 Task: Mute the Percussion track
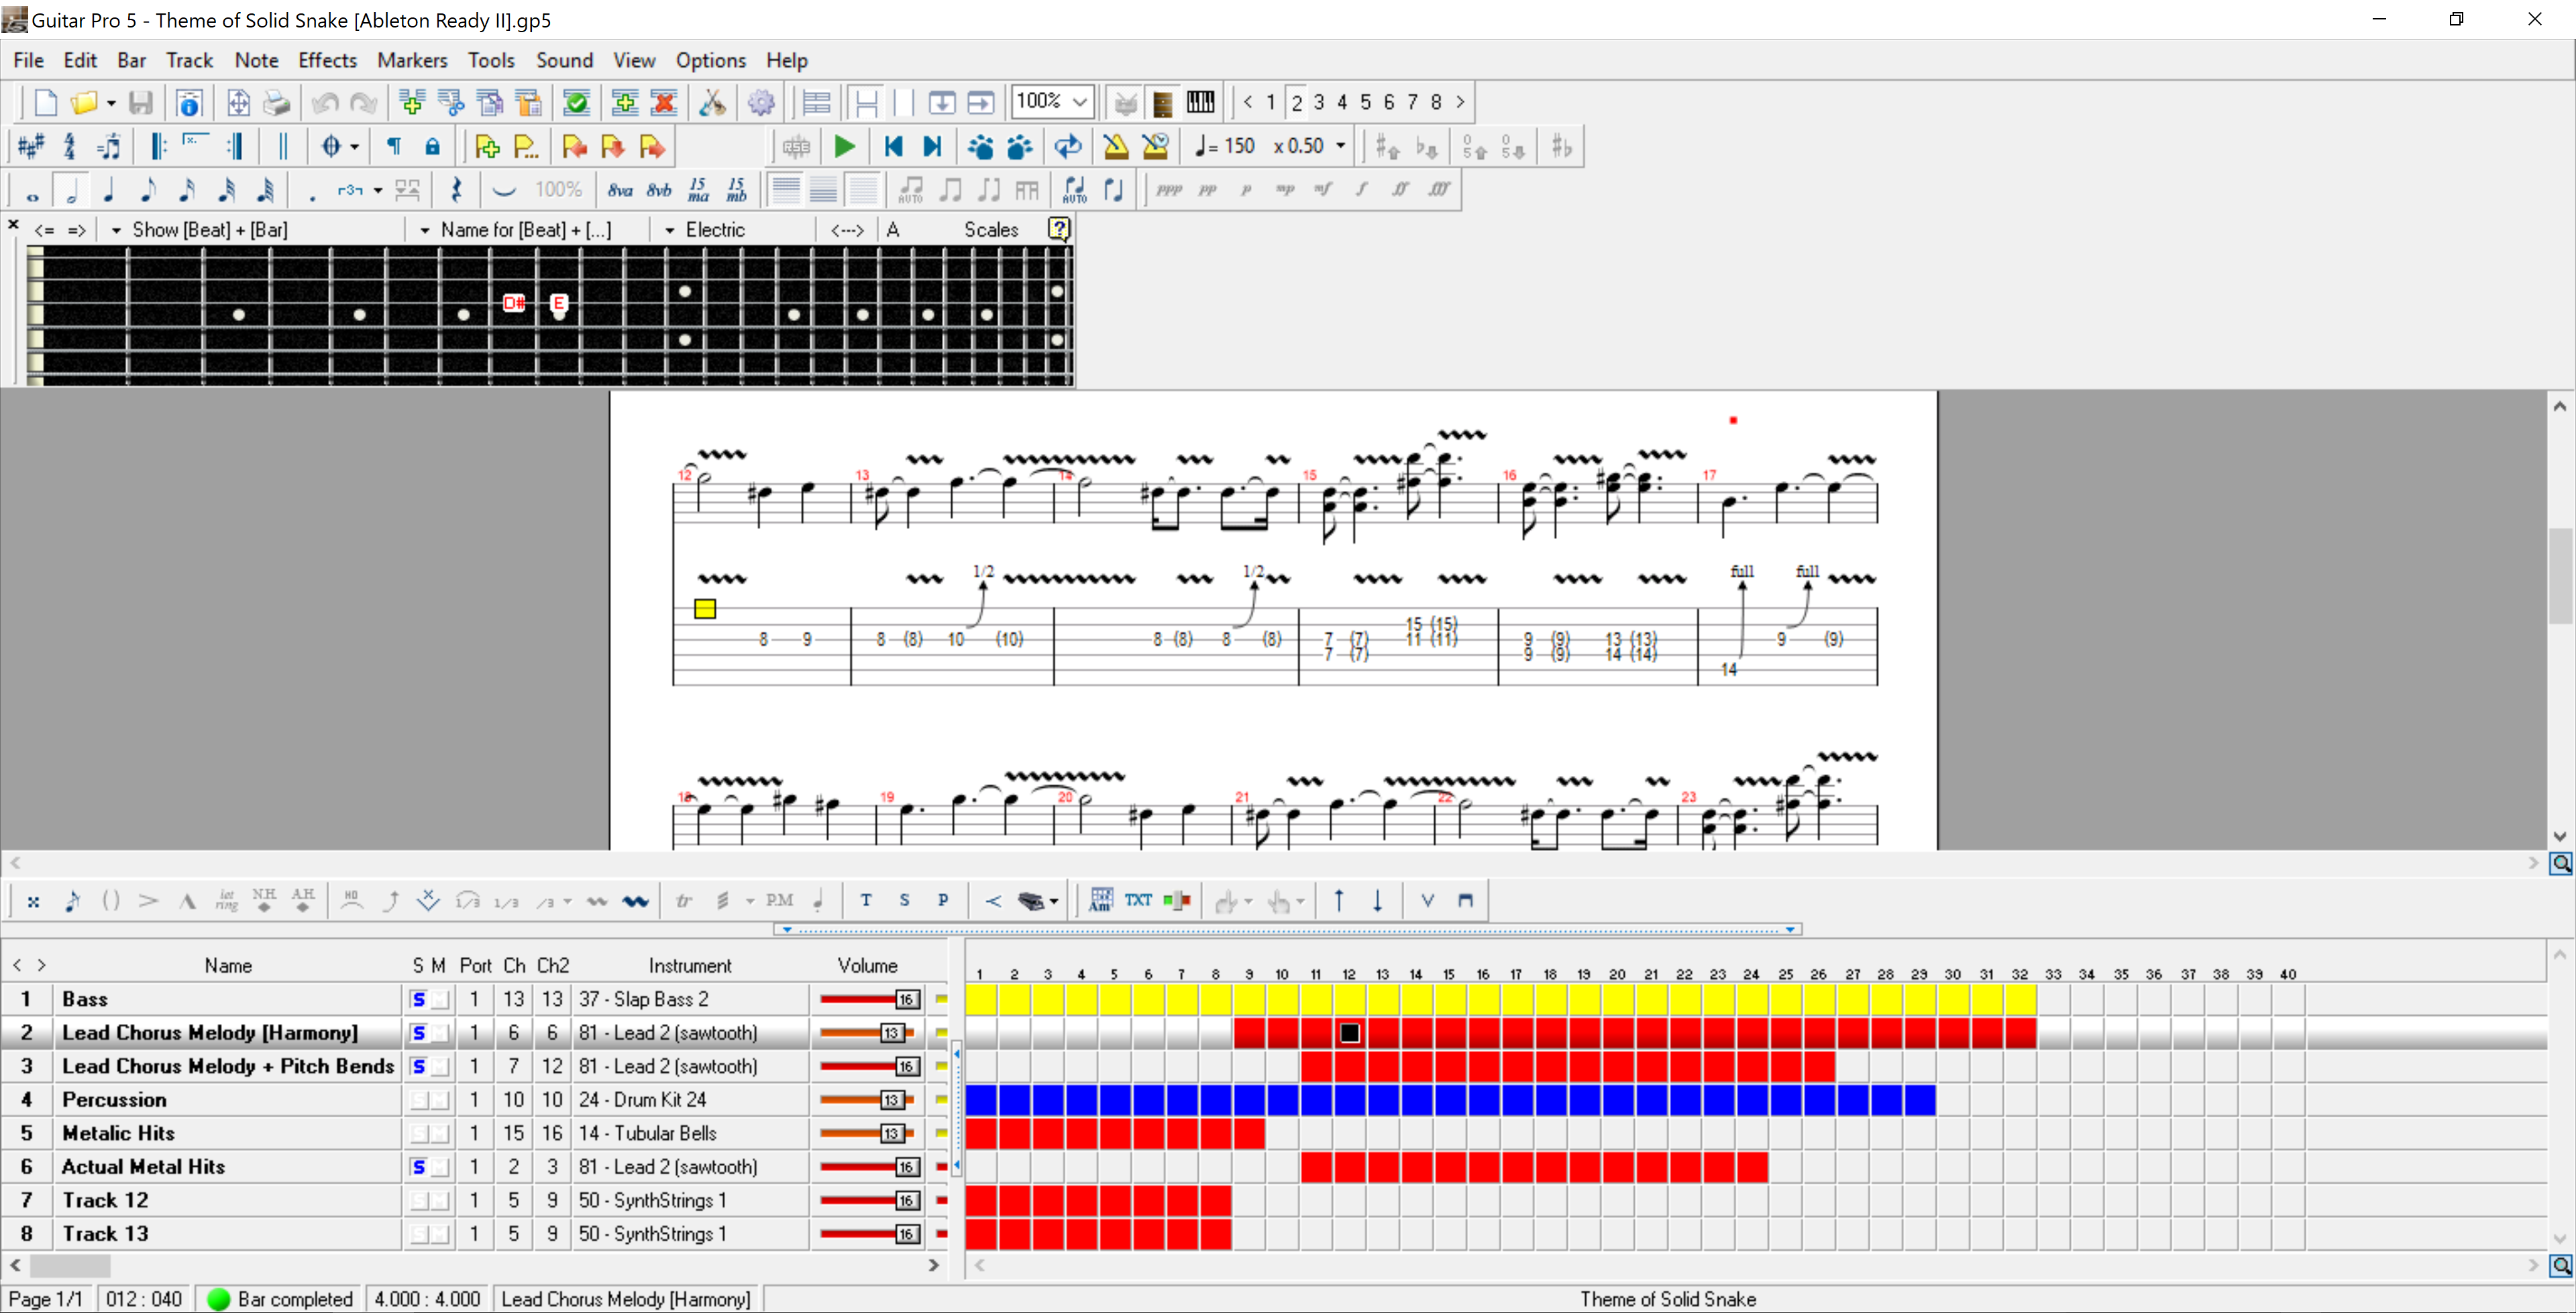point(440,1100)
